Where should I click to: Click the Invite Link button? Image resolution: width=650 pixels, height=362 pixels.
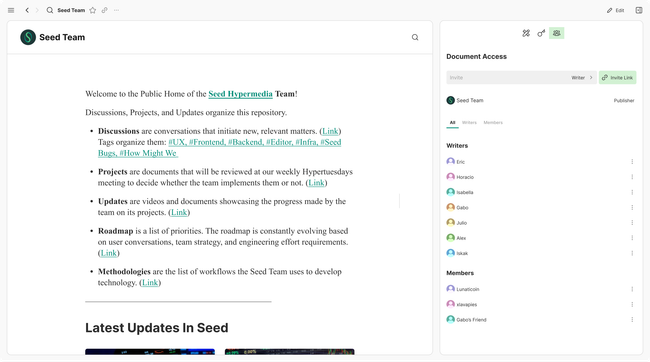[617, 78]
